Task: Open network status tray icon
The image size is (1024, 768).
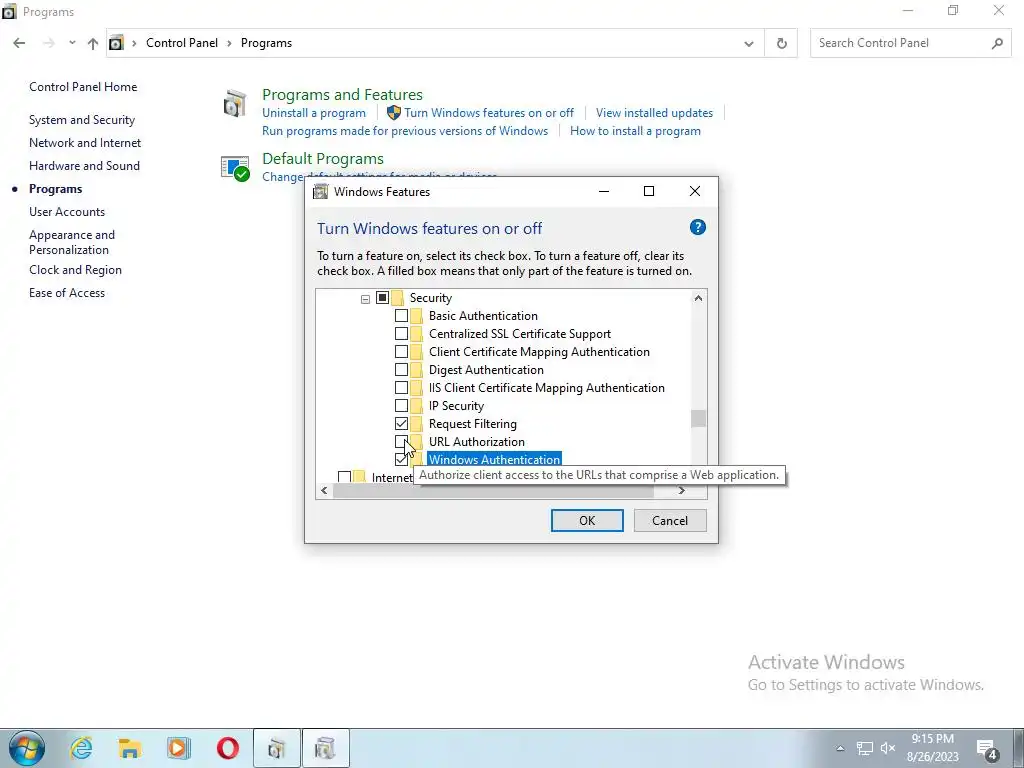Action: pyautogui.click(x=865, y=748)
